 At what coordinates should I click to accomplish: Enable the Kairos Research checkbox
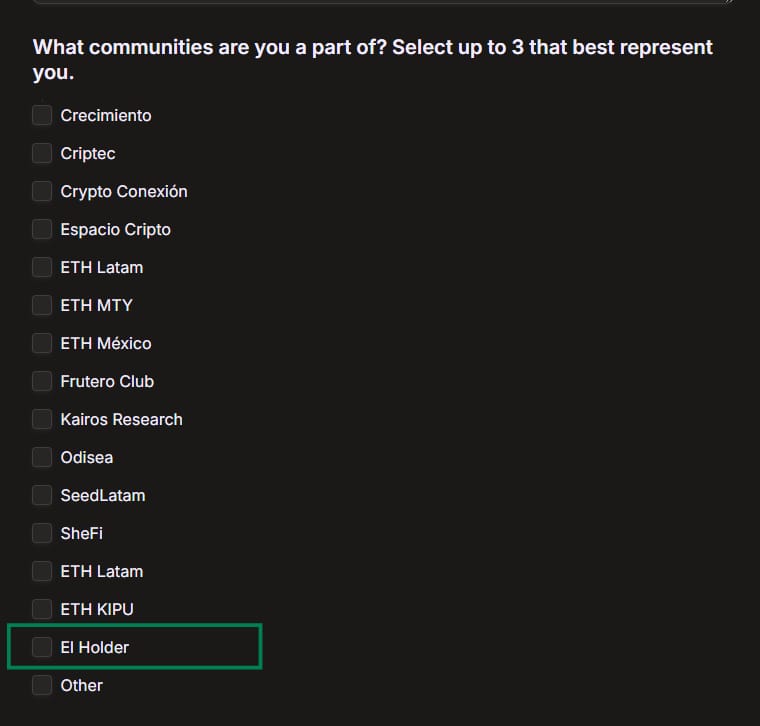coord(42,419)
